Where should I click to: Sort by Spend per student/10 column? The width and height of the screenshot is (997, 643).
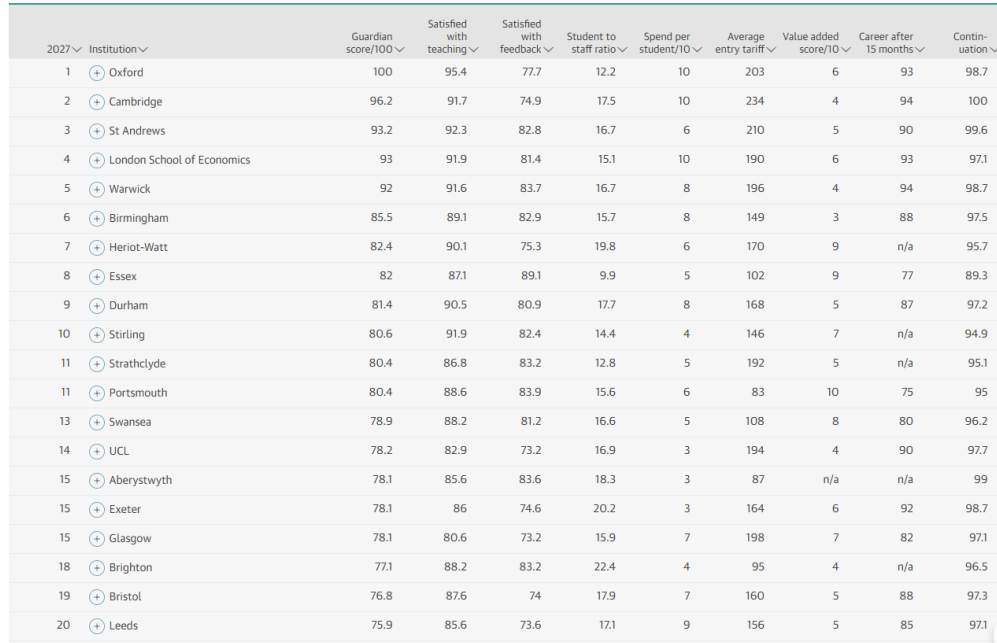pos(670,43)
